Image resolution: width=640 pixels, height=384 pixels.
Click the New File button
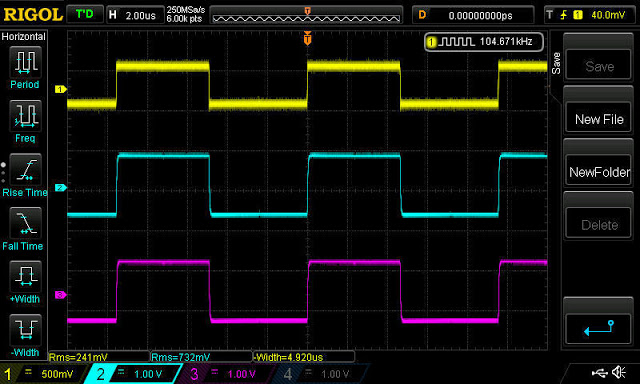point(599,119)
